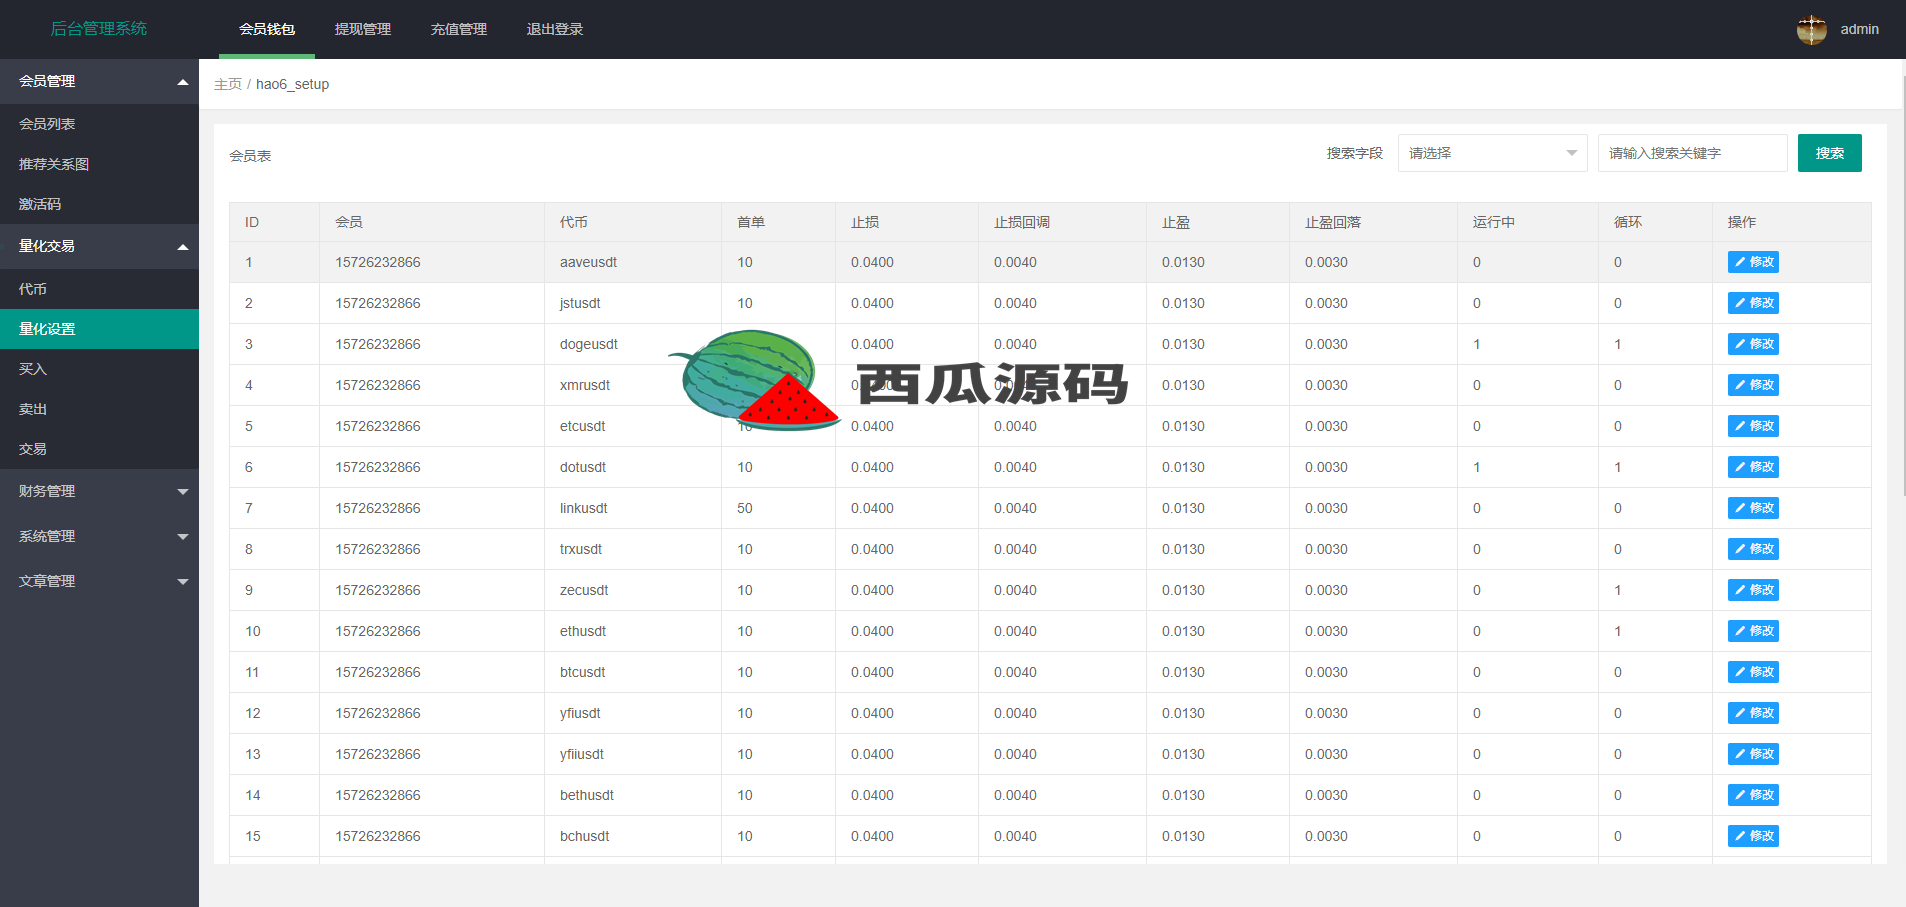Switch to the 会员钱包 top tab
The height and width of the screenshot is (907, 1906).
point(267,29)
